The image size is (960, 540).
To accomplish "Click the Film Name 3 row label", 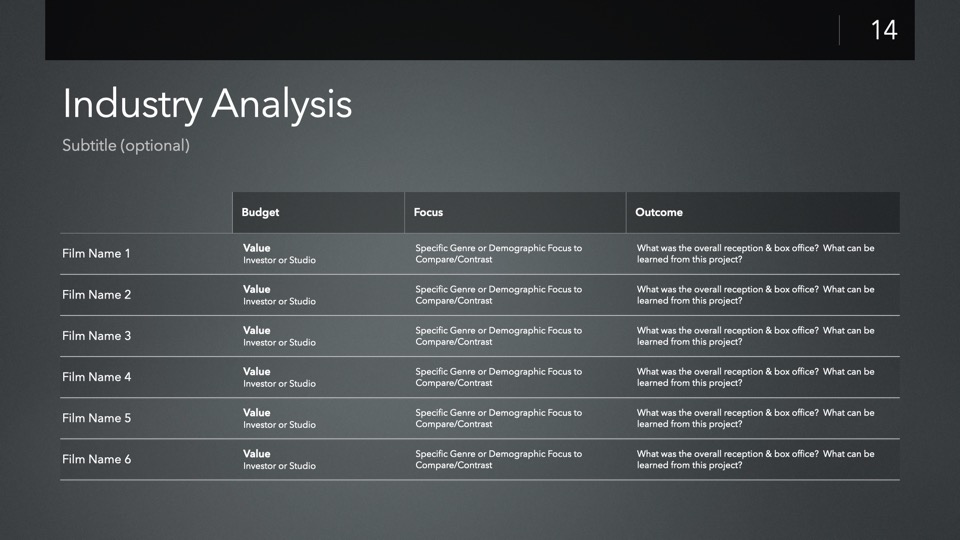I will tap(96, 336).
